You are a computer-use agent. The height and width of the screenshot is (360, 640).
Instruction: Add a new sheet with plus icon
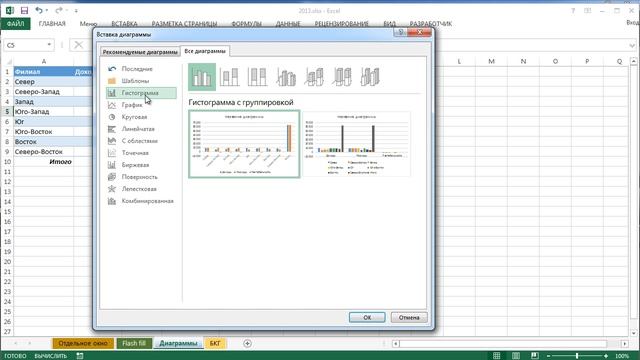coord(247,344)
